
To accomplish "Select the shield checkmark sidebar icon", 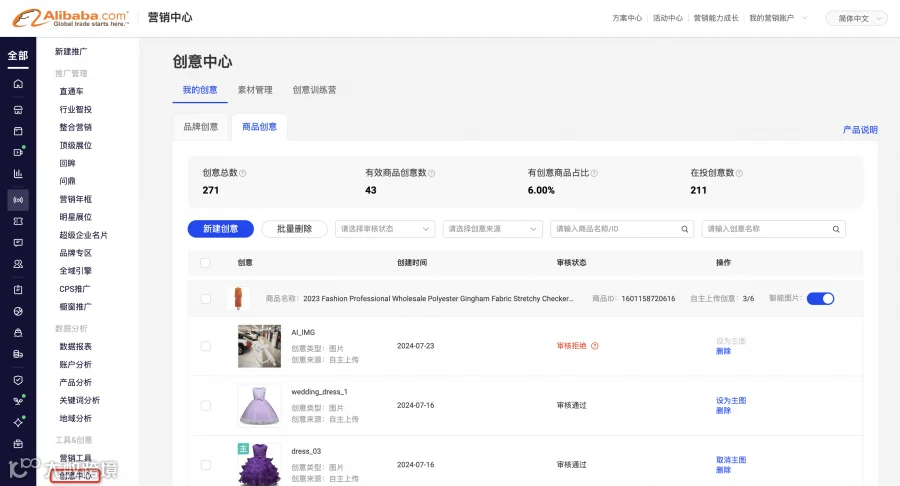I will tap(18, 380).
